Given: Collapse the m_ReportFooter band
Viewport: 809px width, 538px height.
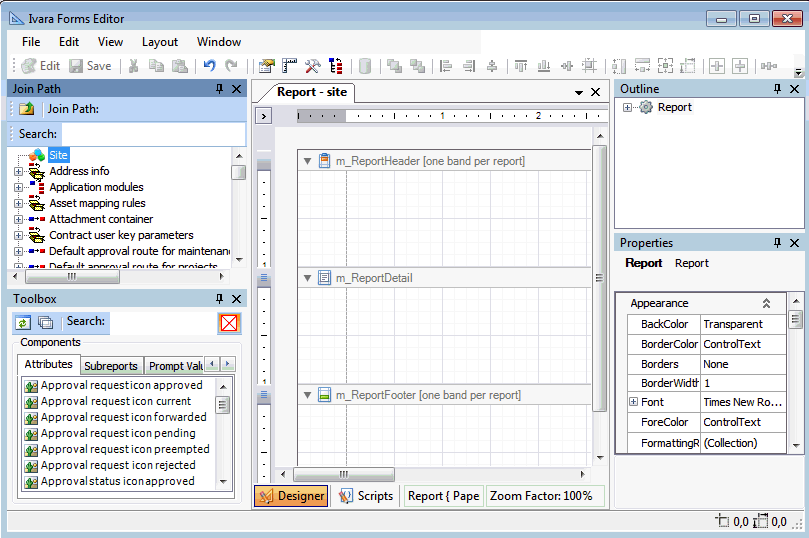Looking at the screenshot, I should point(308,395).
